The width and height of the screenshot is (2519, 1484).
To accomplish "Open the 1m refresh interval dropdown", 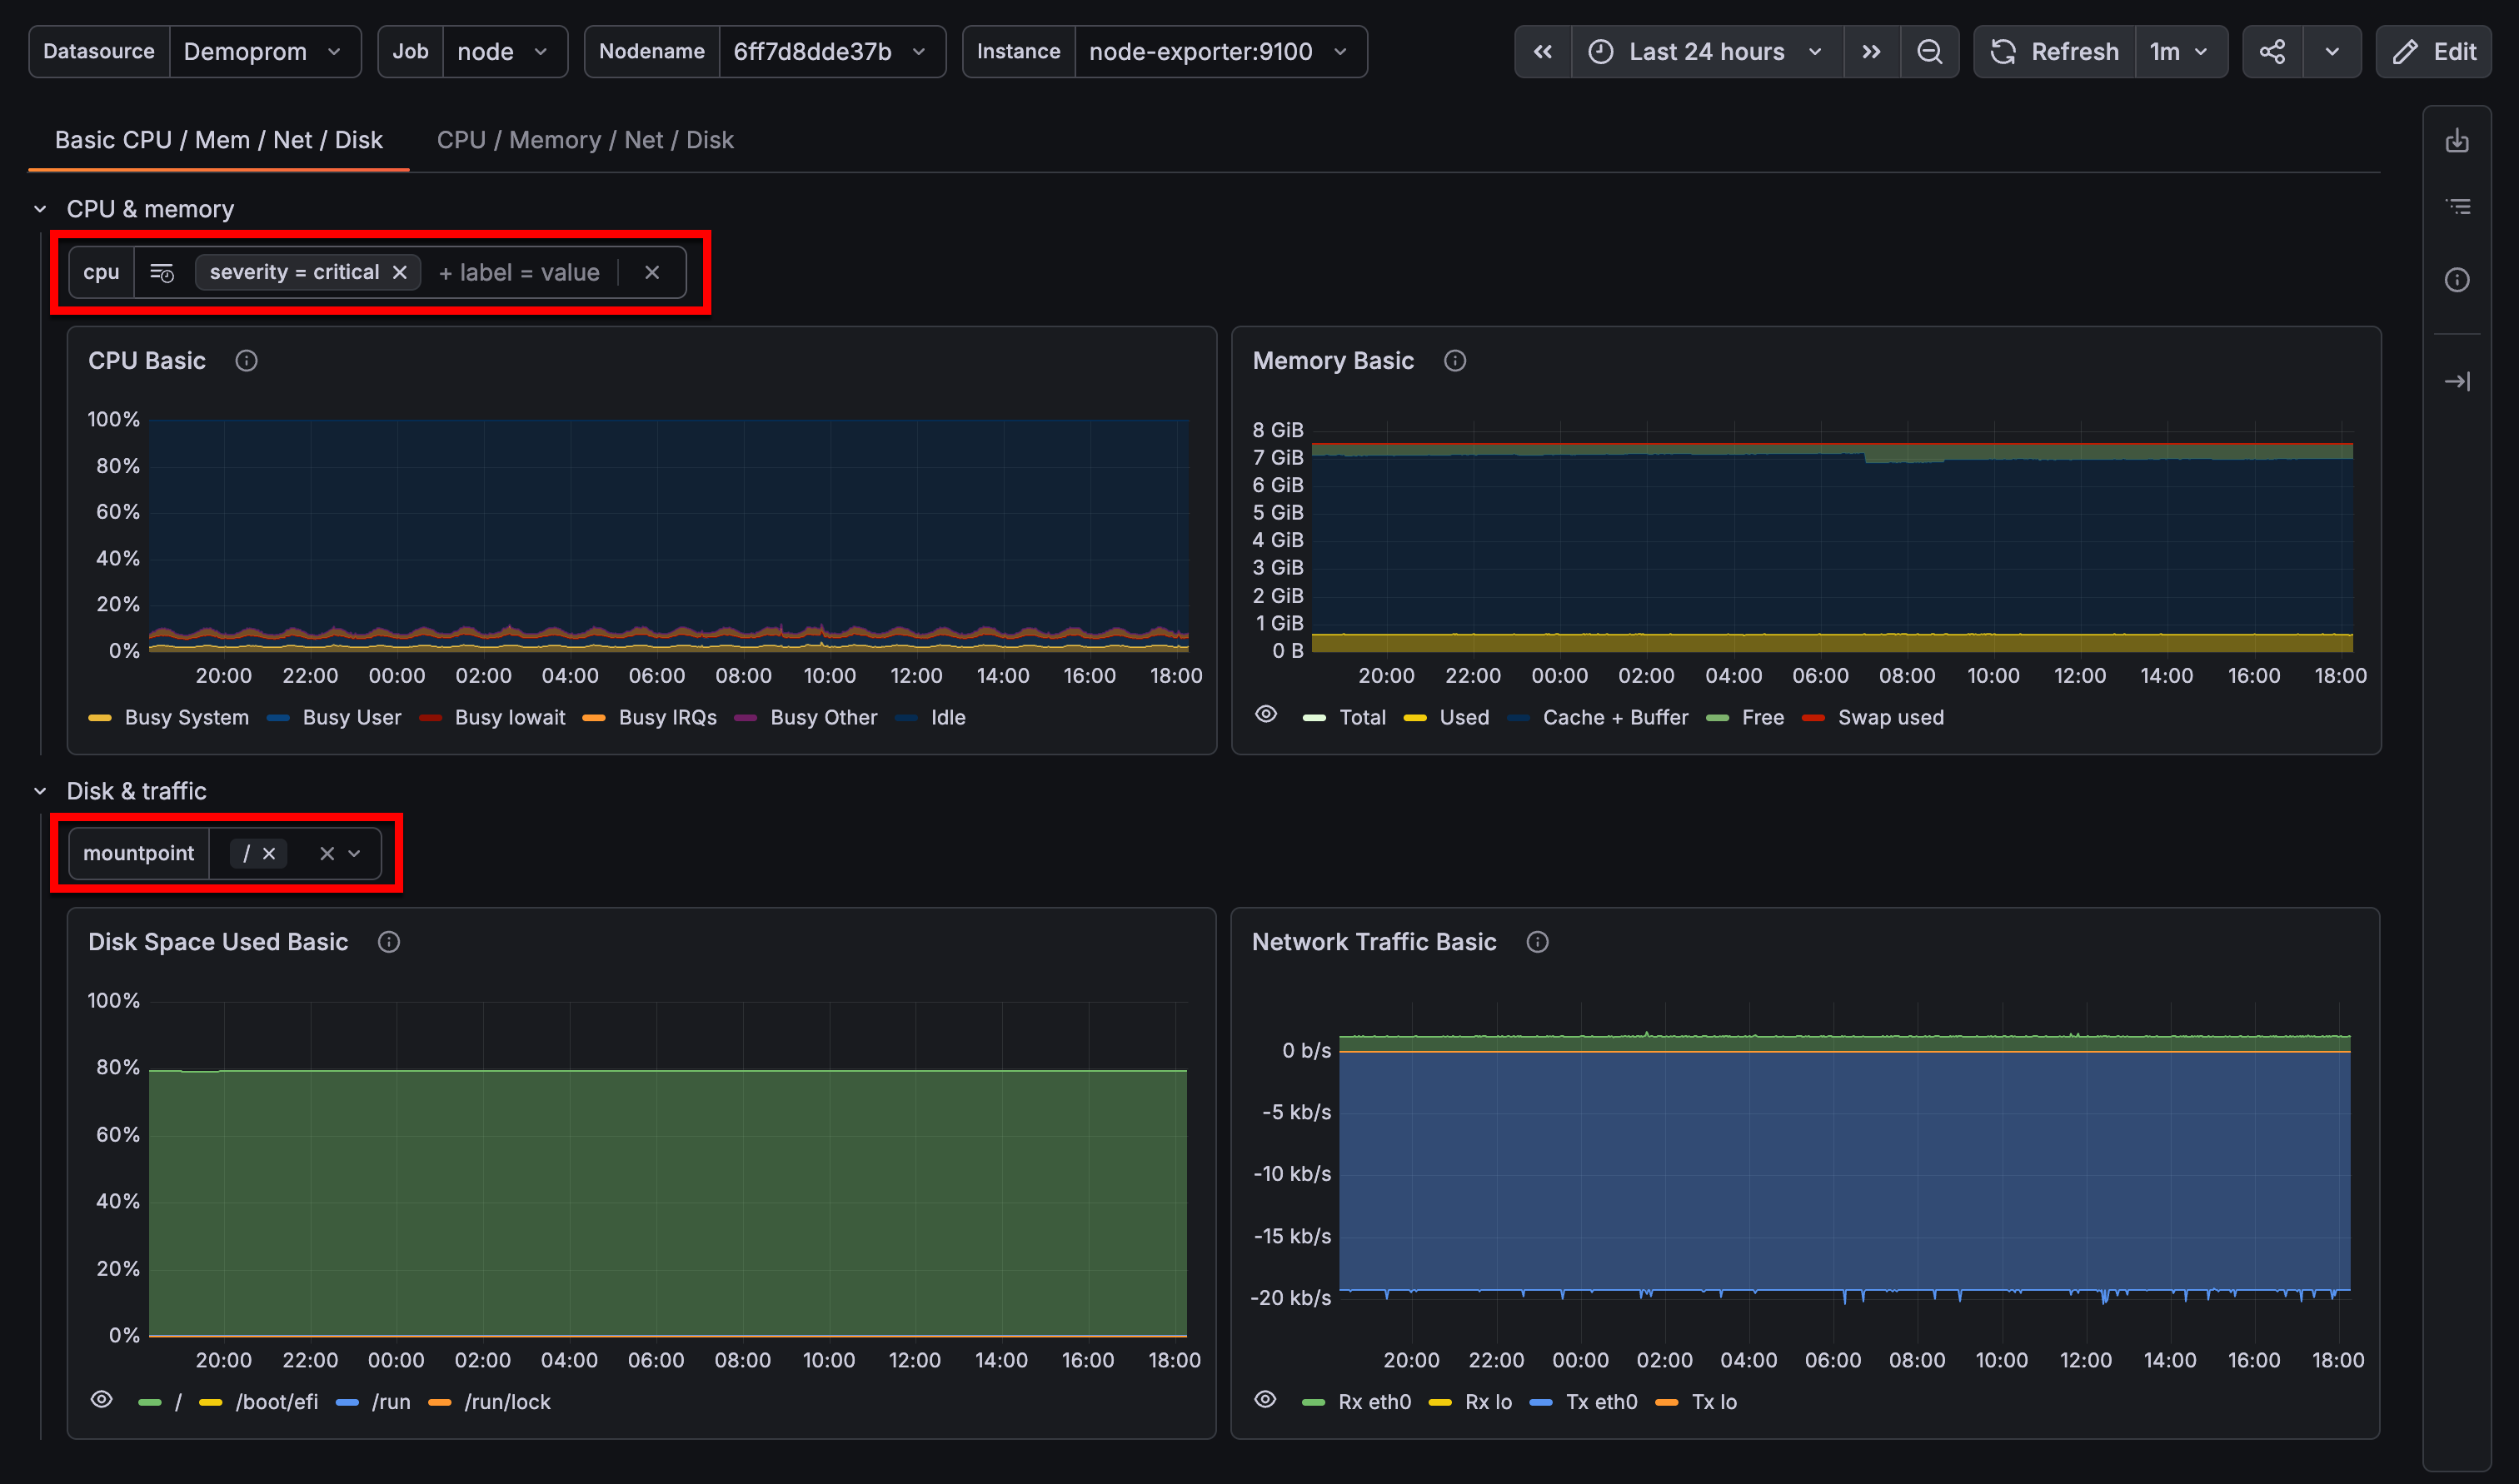I will pos(2180,52).
